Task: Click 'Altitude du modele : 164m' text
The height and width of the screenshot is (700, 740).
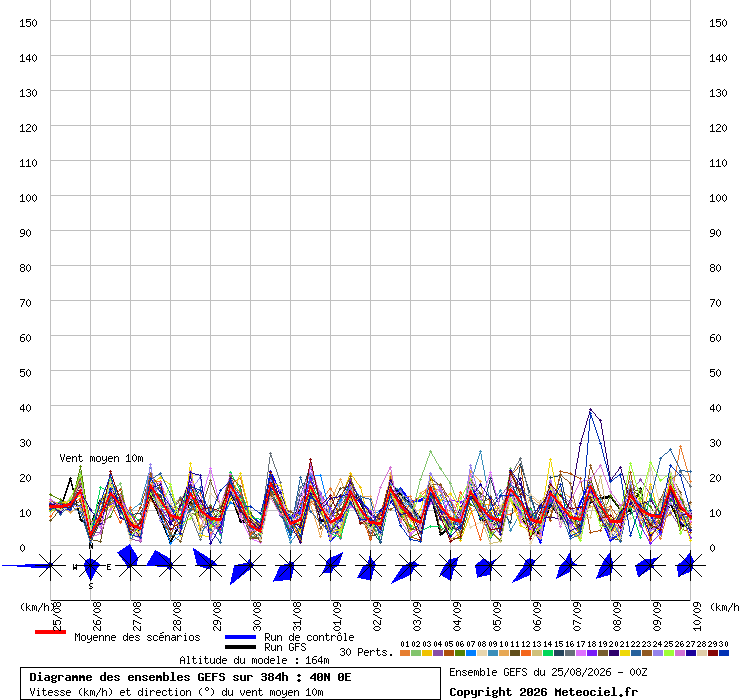Action: point(254,660)
